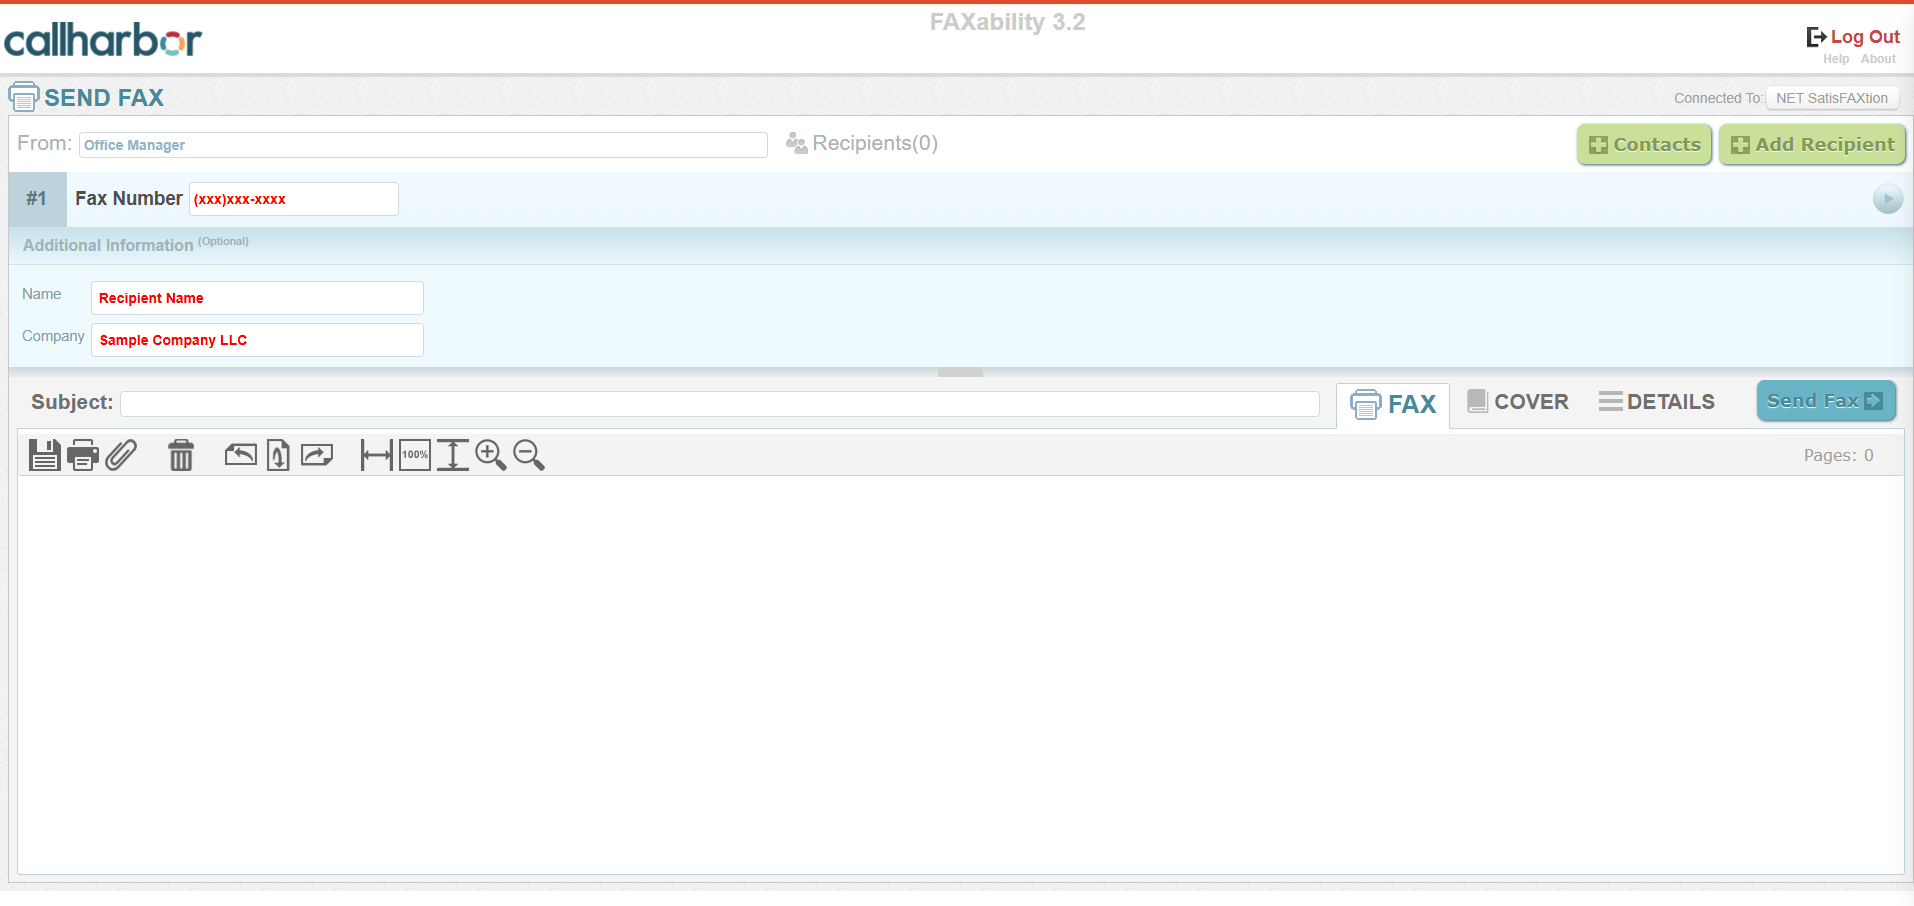Click the Add Recipient button
The height and width of the screenshot is (906, 1914).
click(x=1812, y=144)
